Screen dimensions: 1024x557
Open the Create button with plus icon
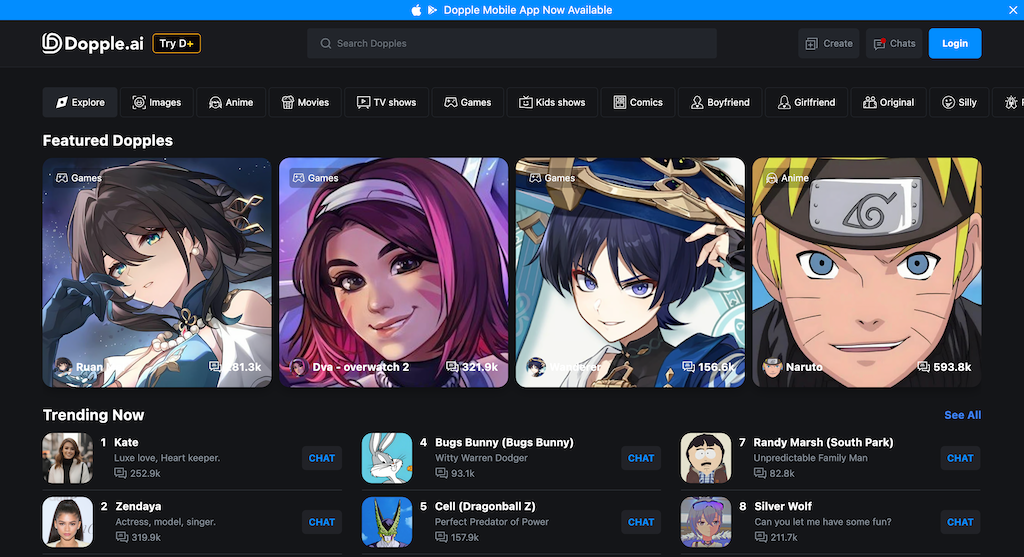(x=828, y=44)
